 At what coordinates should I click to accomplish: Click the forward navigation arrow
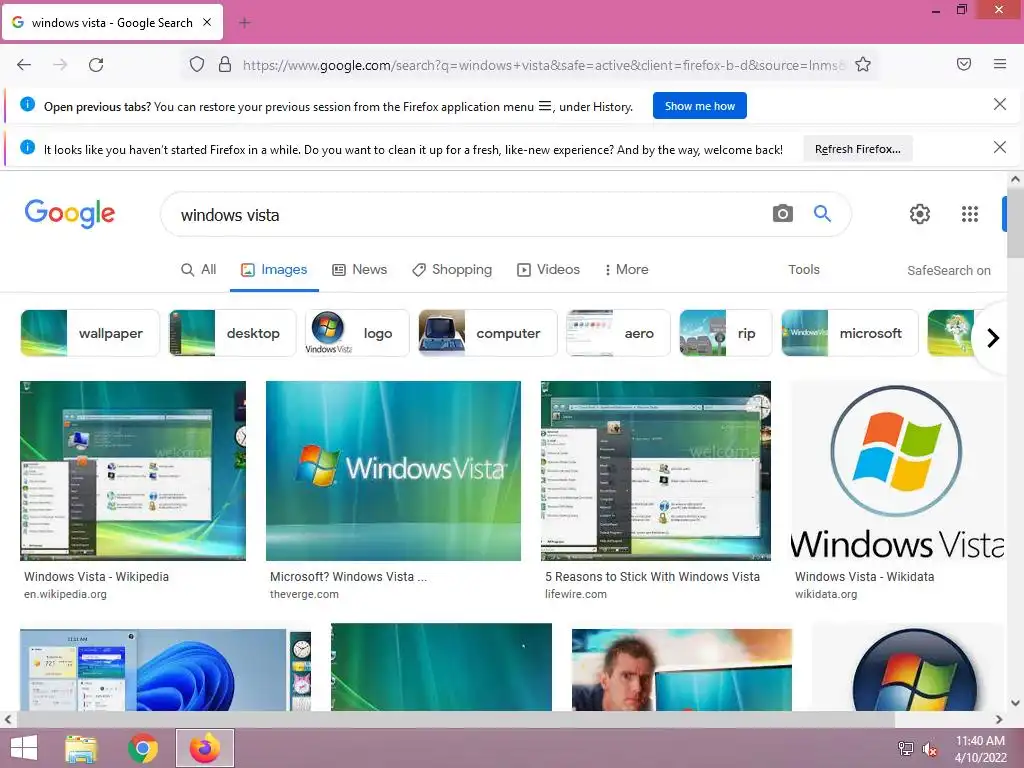tap(60, 65)
